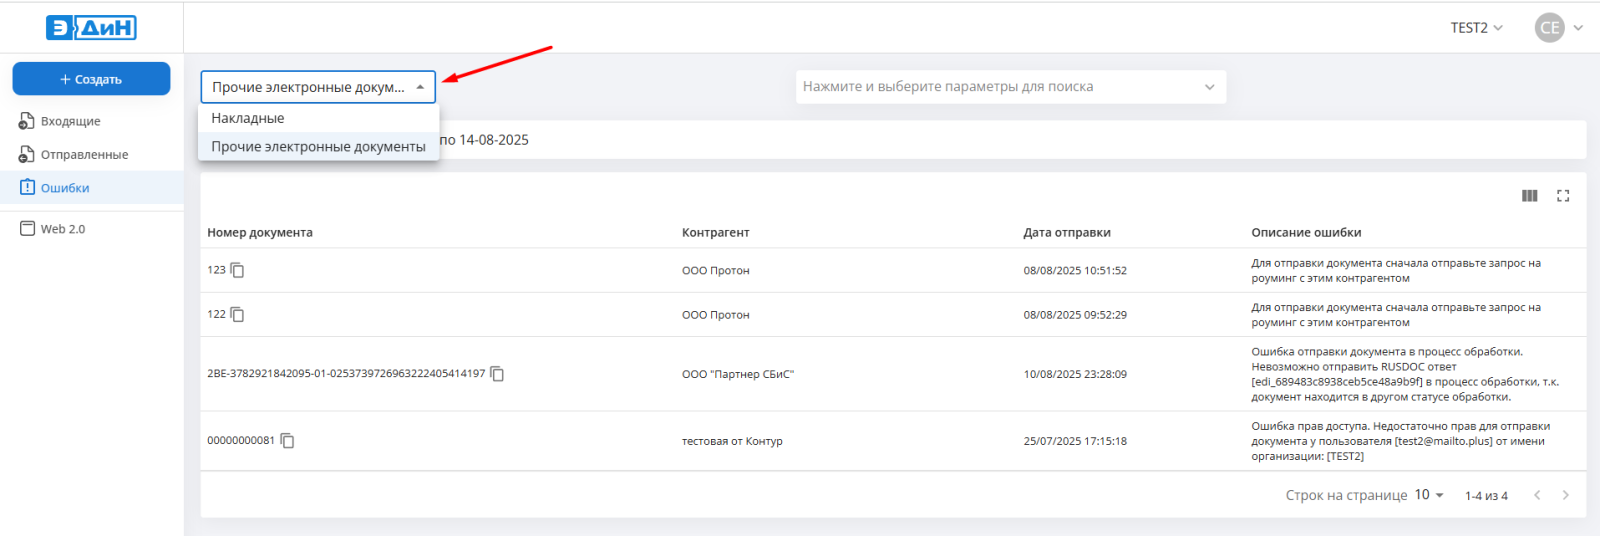Open the search parameters field
The height and width of the screenshot is (536, 1600).
point(1011,87)
